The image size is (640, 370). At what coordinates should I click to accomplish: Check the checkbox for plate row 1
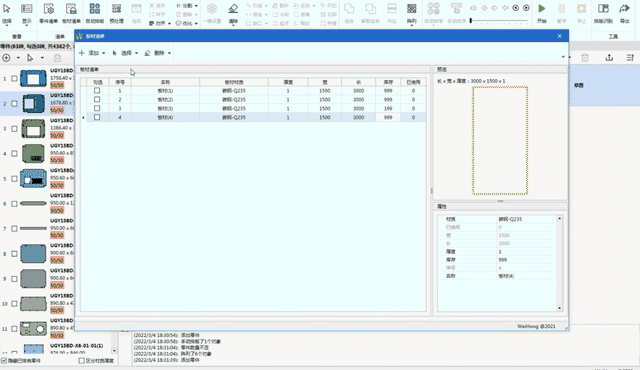pos(97,91)
